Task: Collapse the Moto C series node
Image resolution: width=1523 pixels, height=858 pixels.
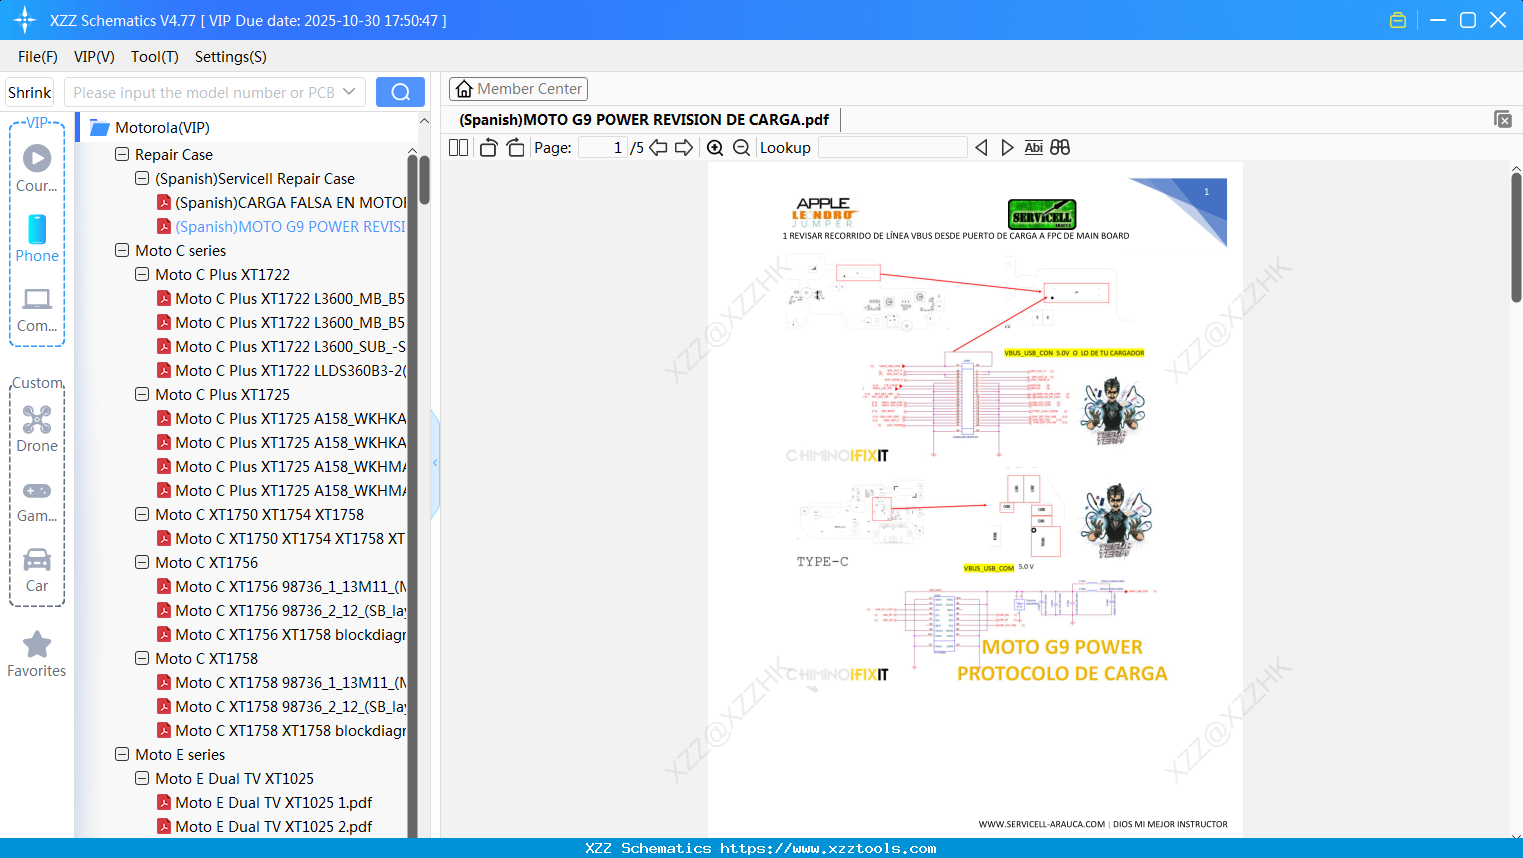Action: (x=122, y=251)
